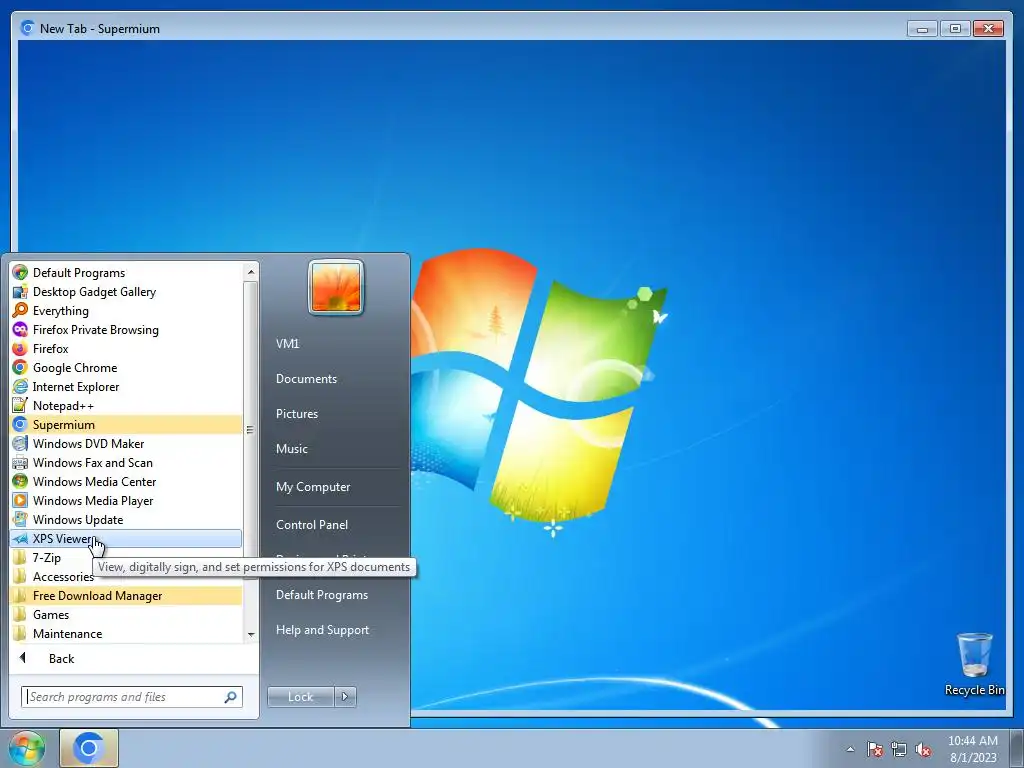Click Supermium taskbar button
The width and height of the screenshot is (1024, 768).
[x=89, y=748]
